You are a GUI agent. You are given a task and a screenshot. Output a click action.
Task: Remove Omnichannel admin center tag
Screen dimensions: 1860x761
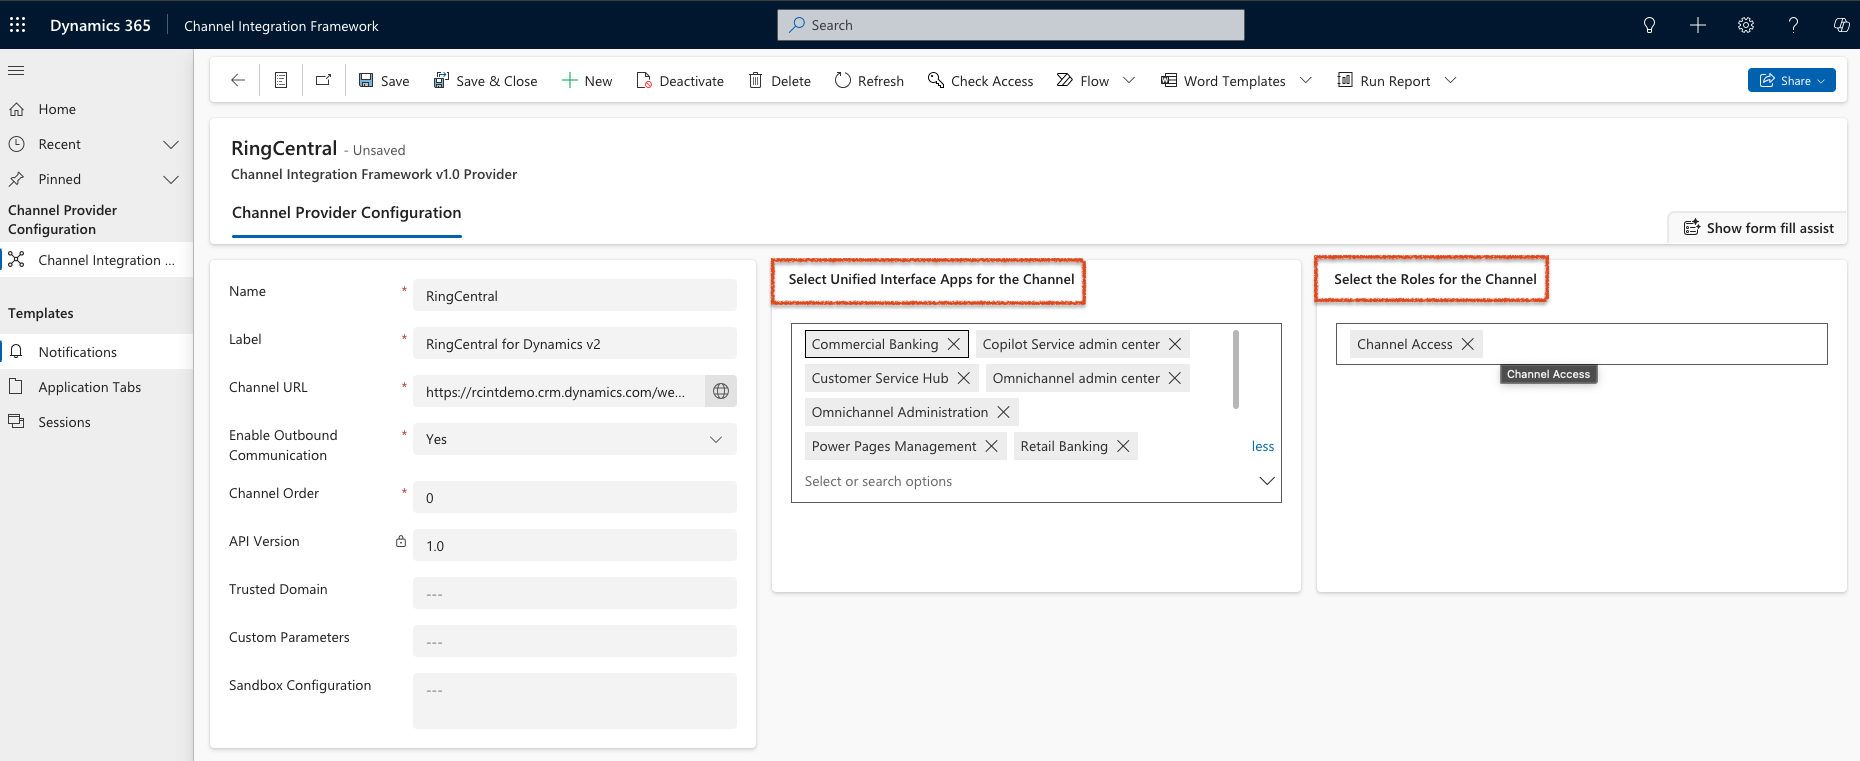[1175, 378]
